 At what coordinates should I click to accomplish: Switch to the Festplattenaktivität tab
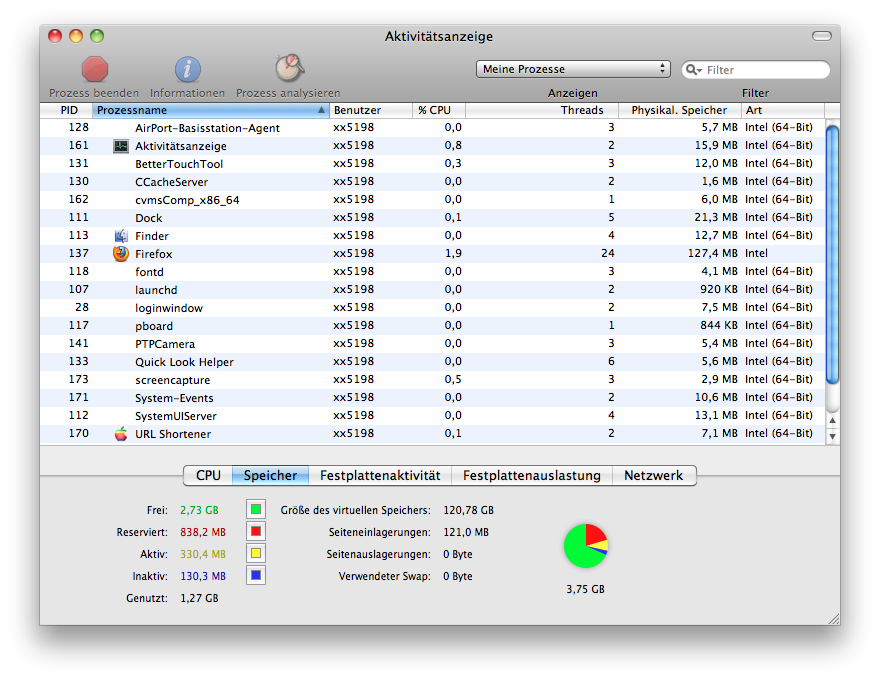point(379,476)
